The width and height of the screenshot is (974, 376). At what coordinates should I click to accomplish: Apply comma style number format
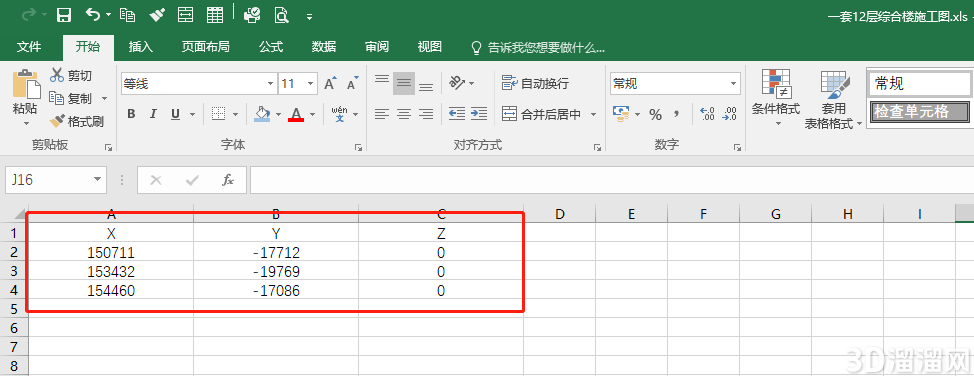[676, 114]
